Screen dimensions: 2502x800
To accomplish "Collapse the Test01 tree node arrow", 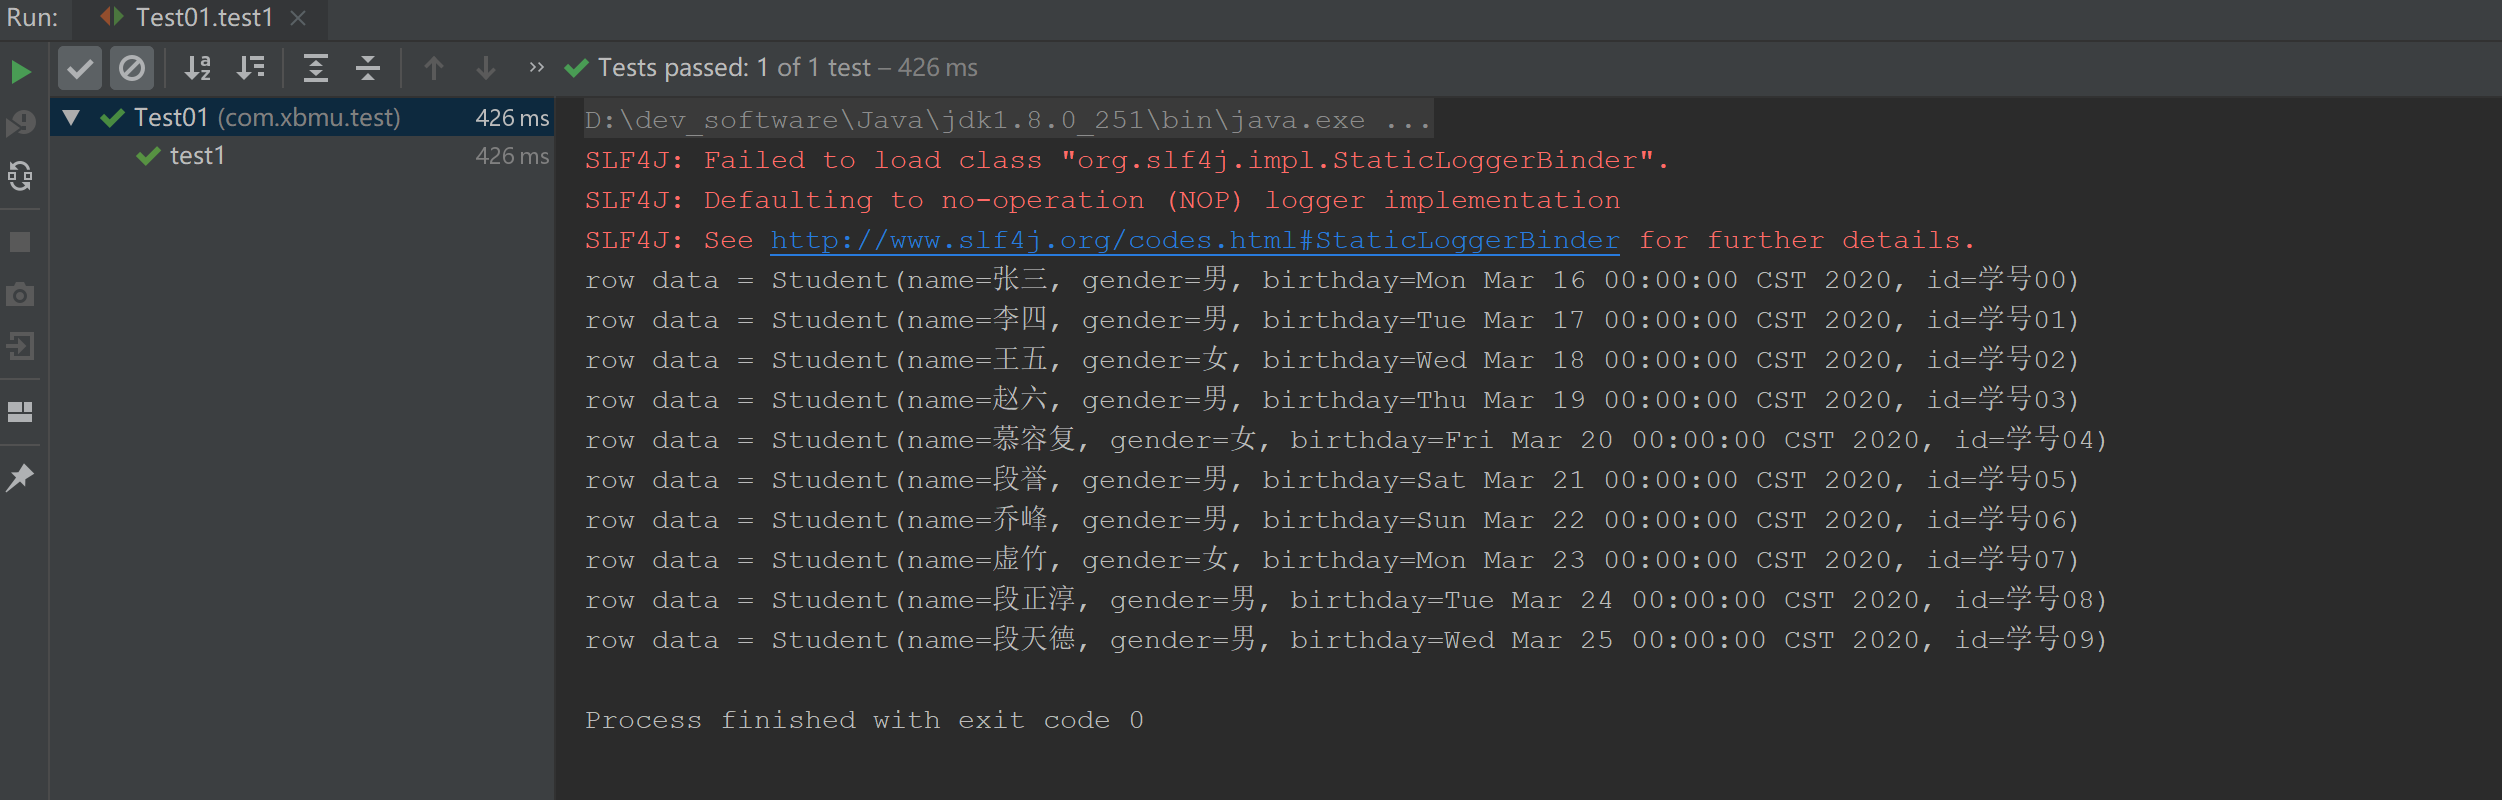I will click(x=71, y=118).
